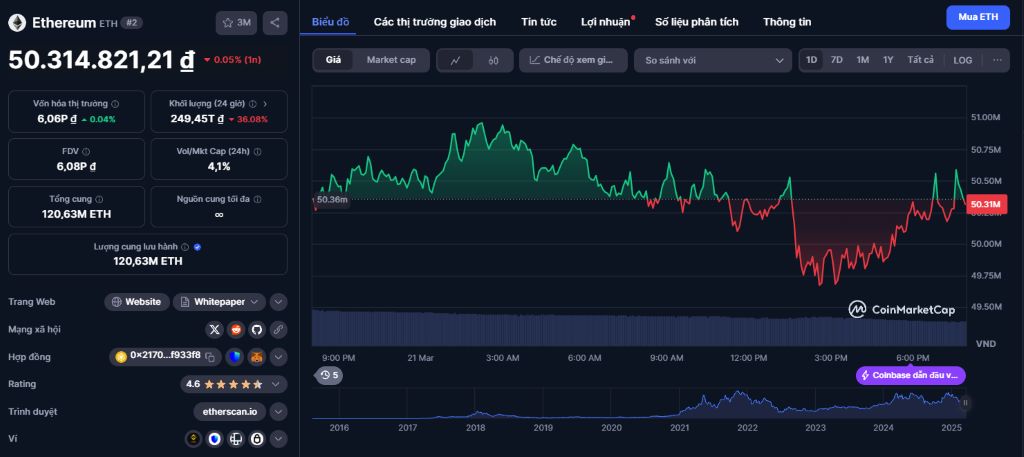Copy the contract address 0×2170...f933f8

(210, 357)
